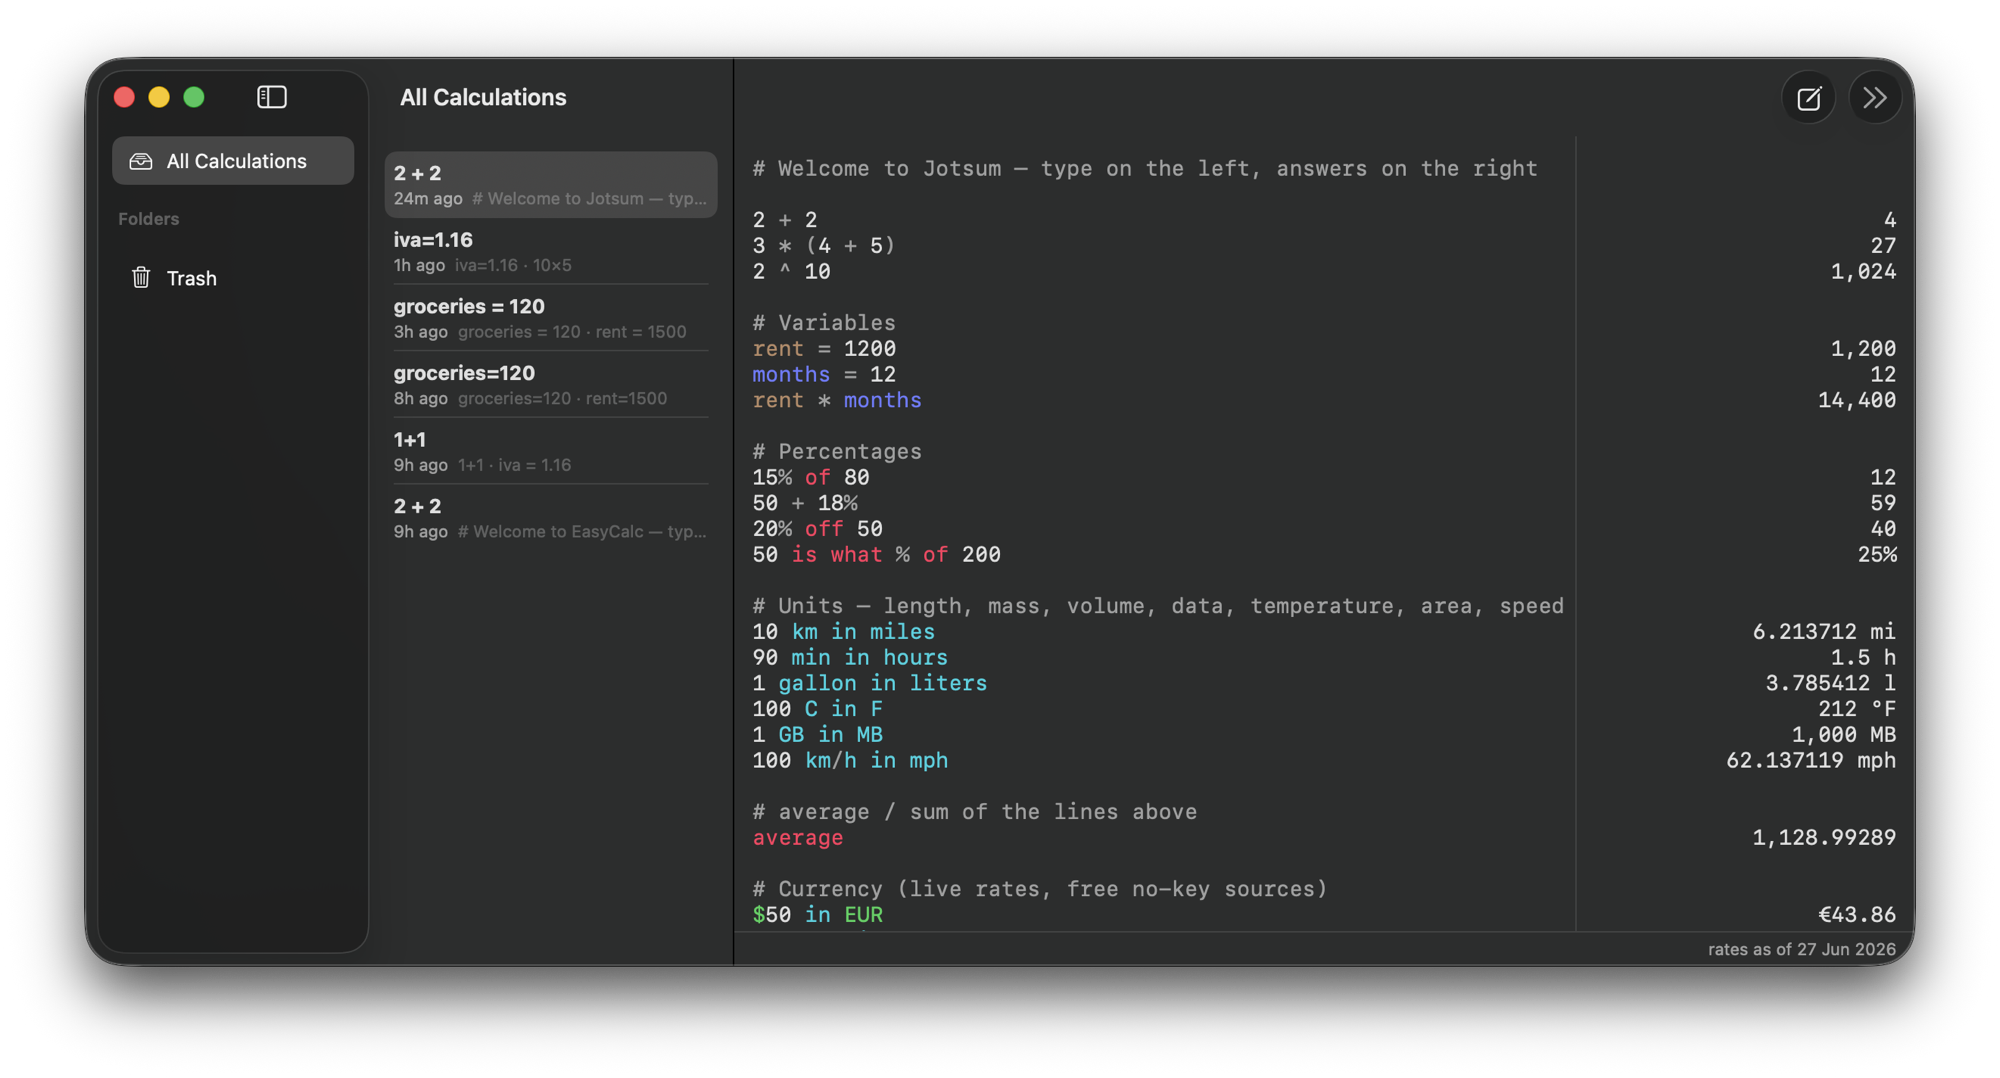Click the '$50 in EUR' line
The height and width of the screenshot is (1078, 2000).
(818, 914)
